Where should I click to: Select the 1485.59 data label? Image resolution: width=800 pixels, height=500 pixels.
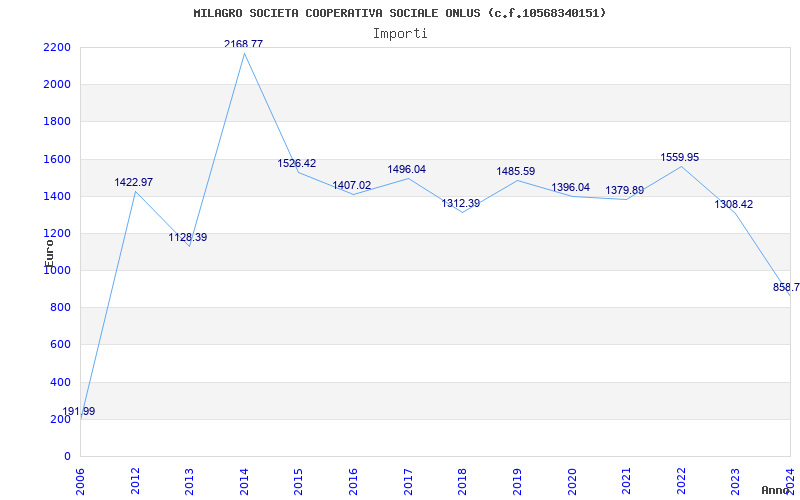(516, 171)
